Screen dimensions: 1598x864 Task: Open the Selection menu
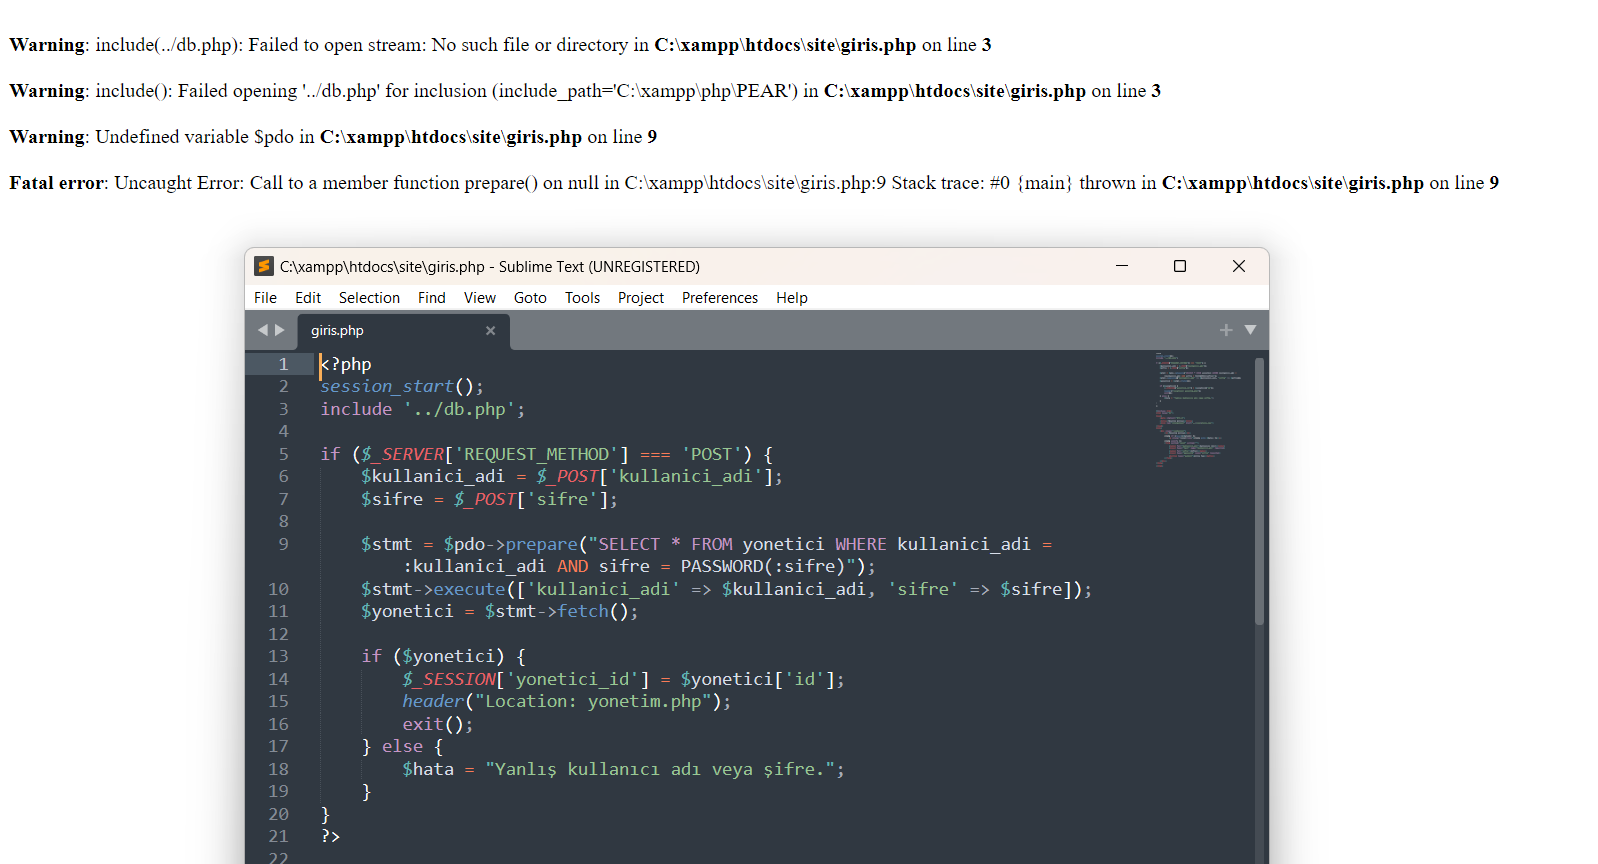click(369, 298)
